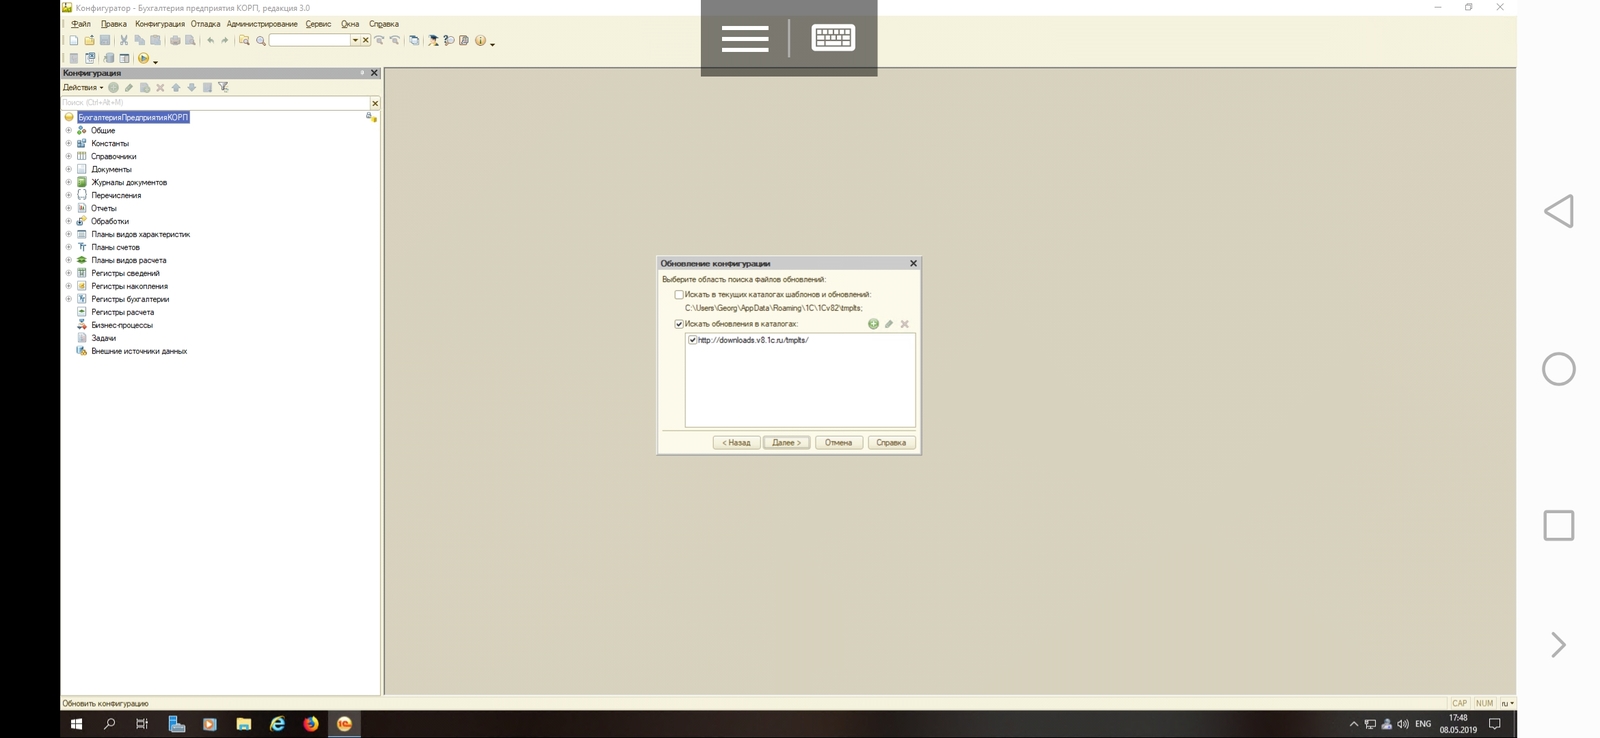Click the Windows Start button
Screen dimensions: 1600x738
pos(76,724)
